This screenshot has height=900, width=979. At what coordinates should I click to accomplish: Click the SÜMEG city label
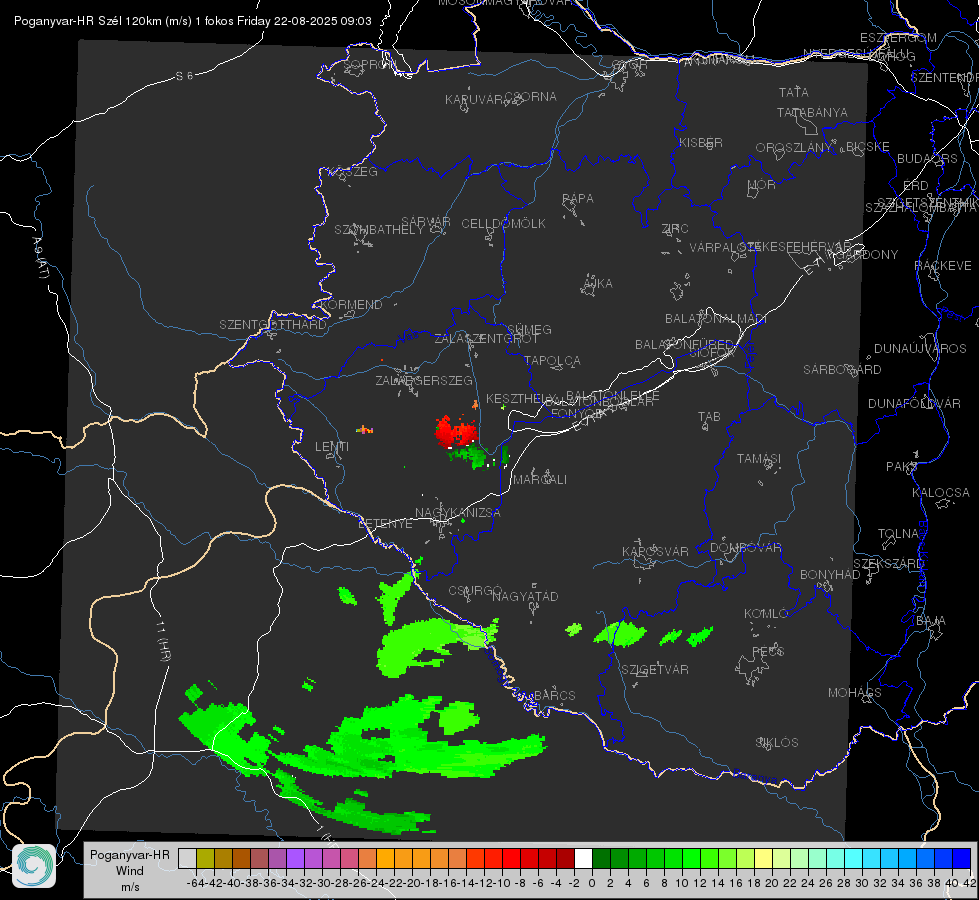tap(529, 330)
